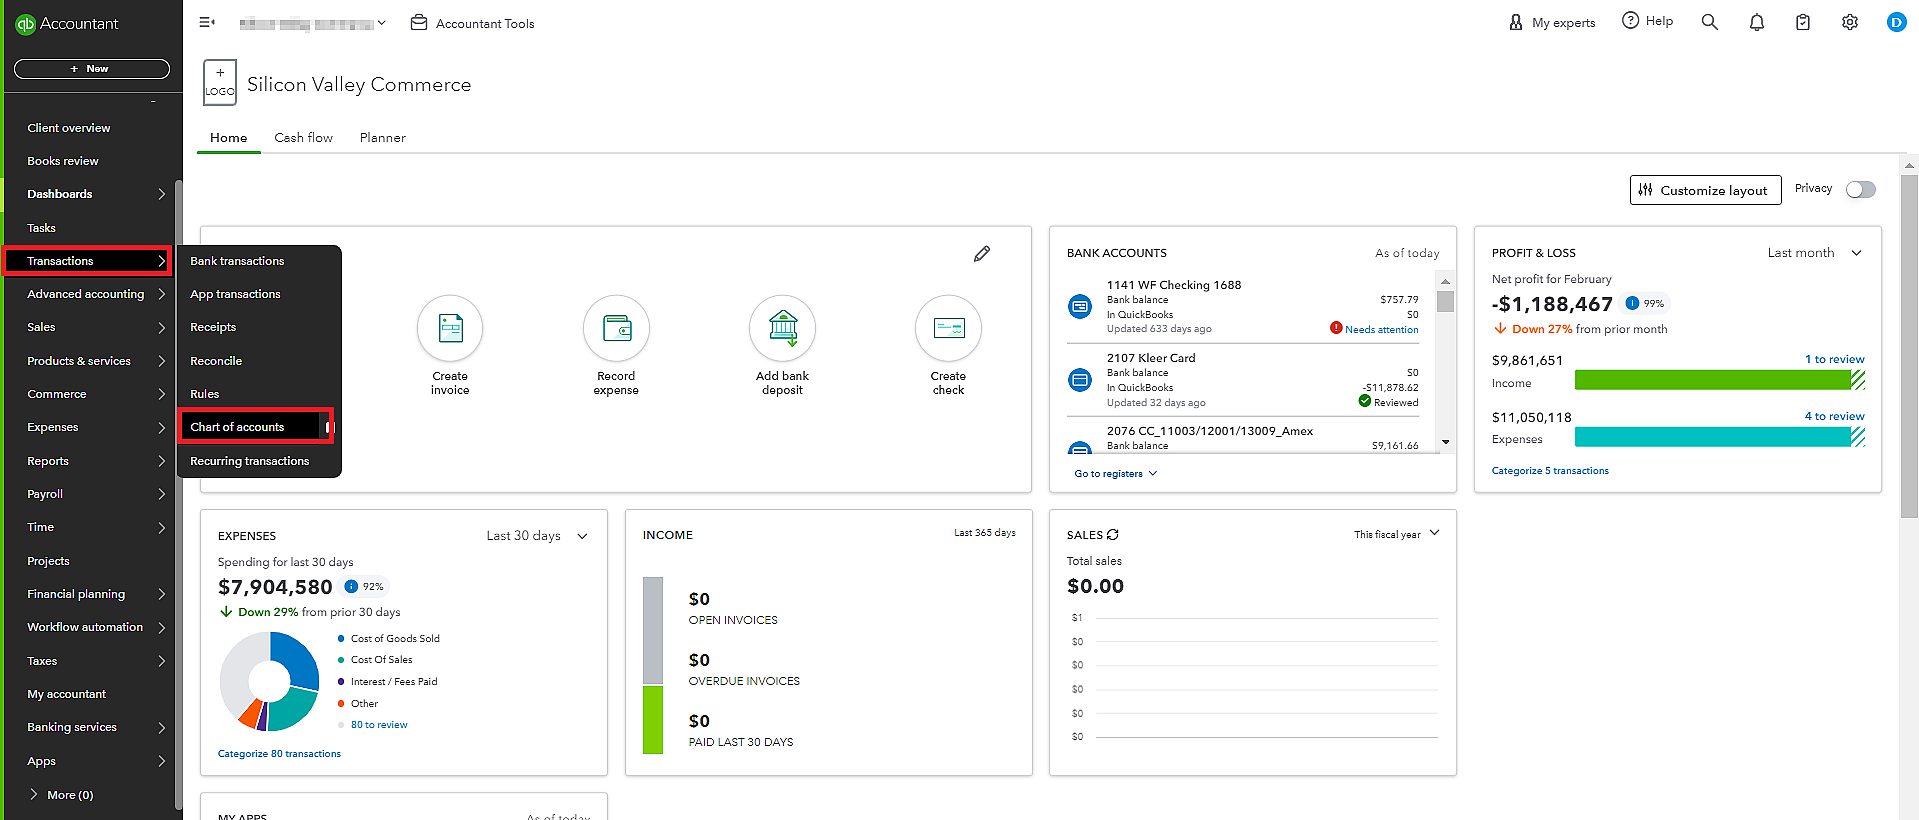Open Client overview in sidebar
The width and height of the screenshot is (1919, 820).
(69, 128)
